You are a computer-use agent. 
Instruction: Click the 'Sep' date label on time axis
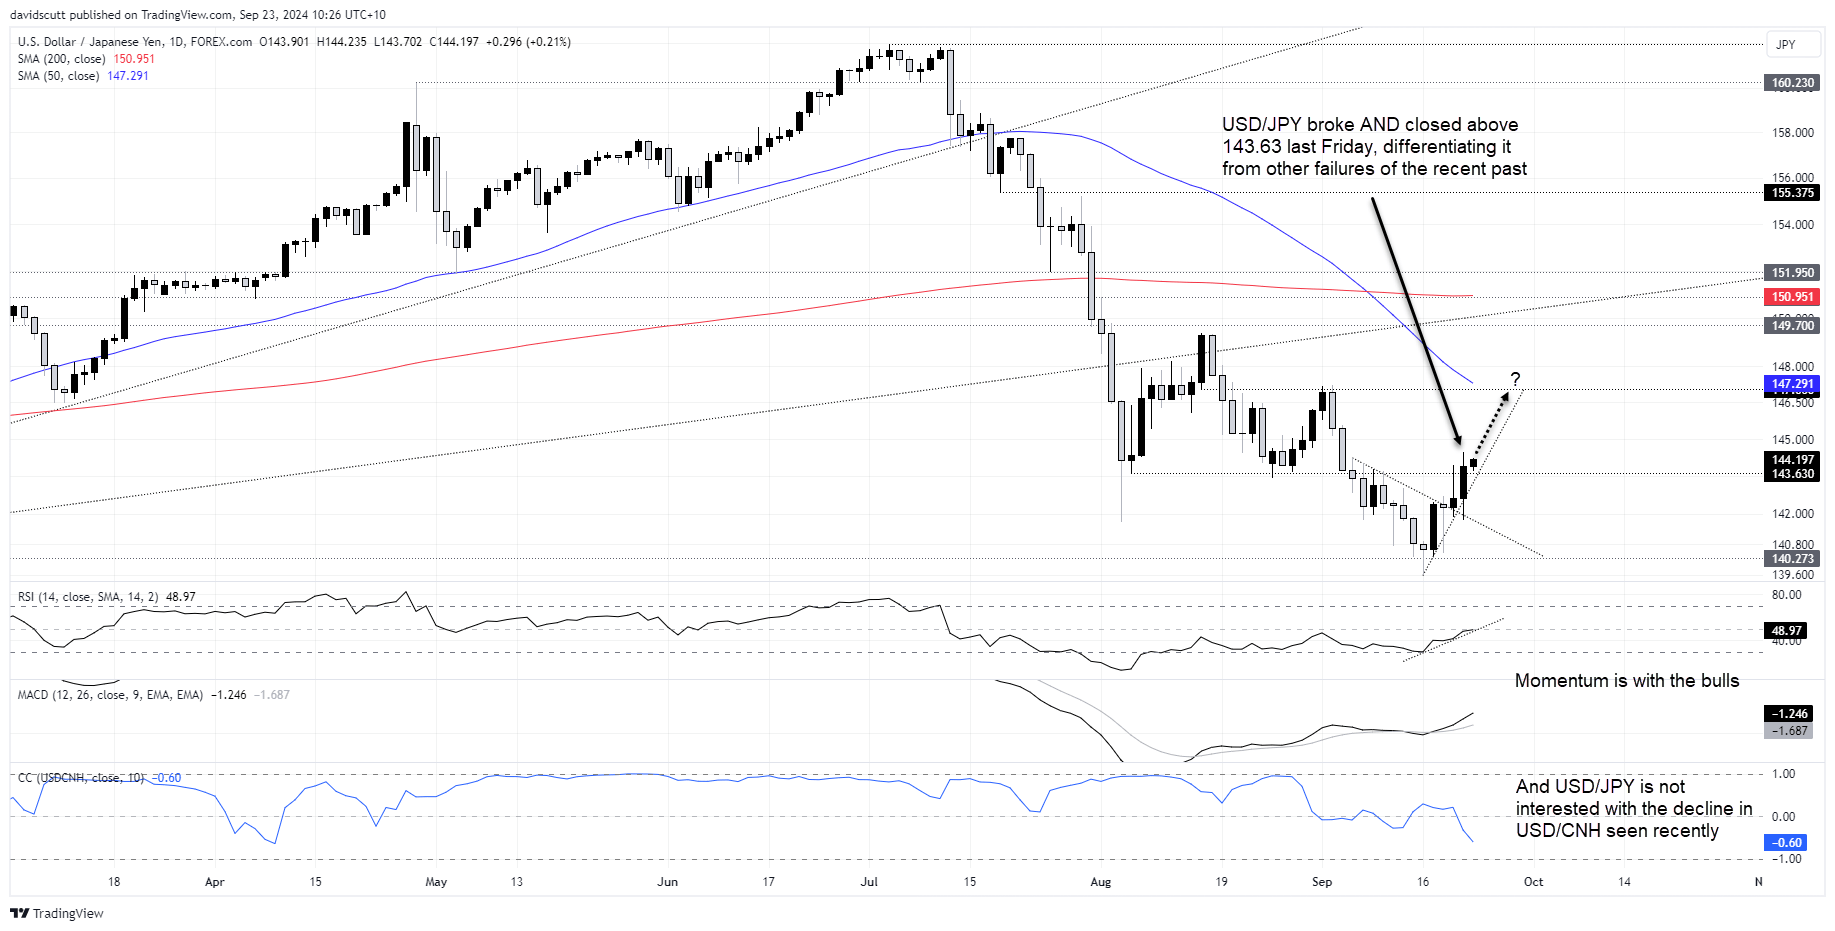click(x=1322, y=882)
